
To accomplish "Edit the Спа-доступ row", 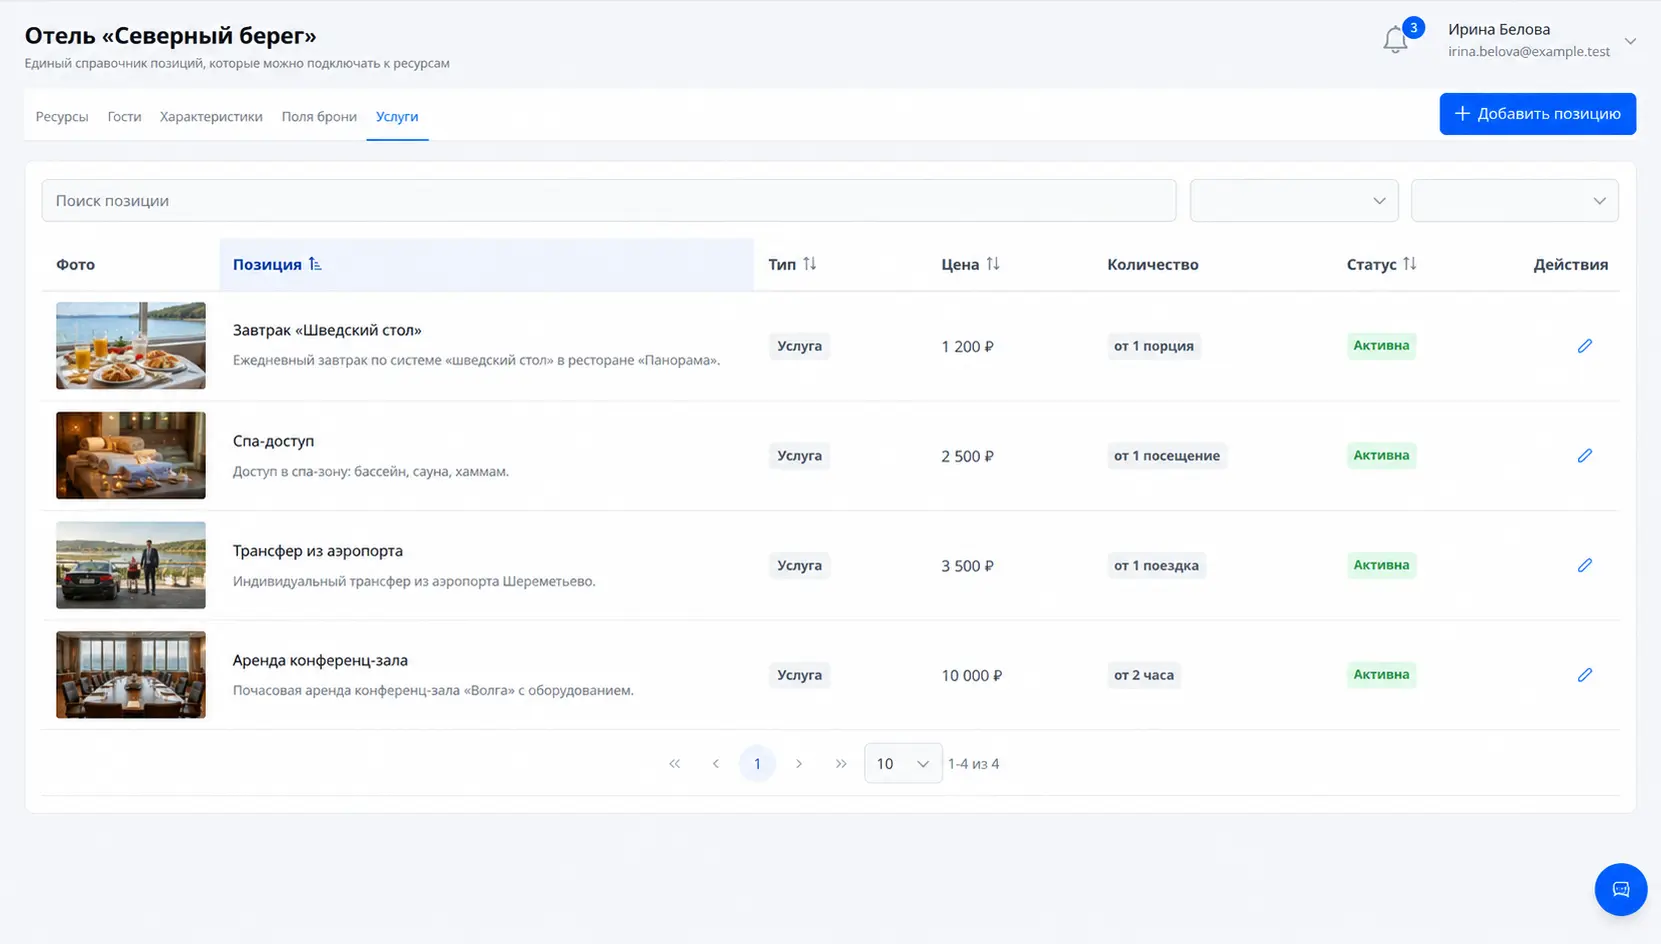I will pos(1584,456).
